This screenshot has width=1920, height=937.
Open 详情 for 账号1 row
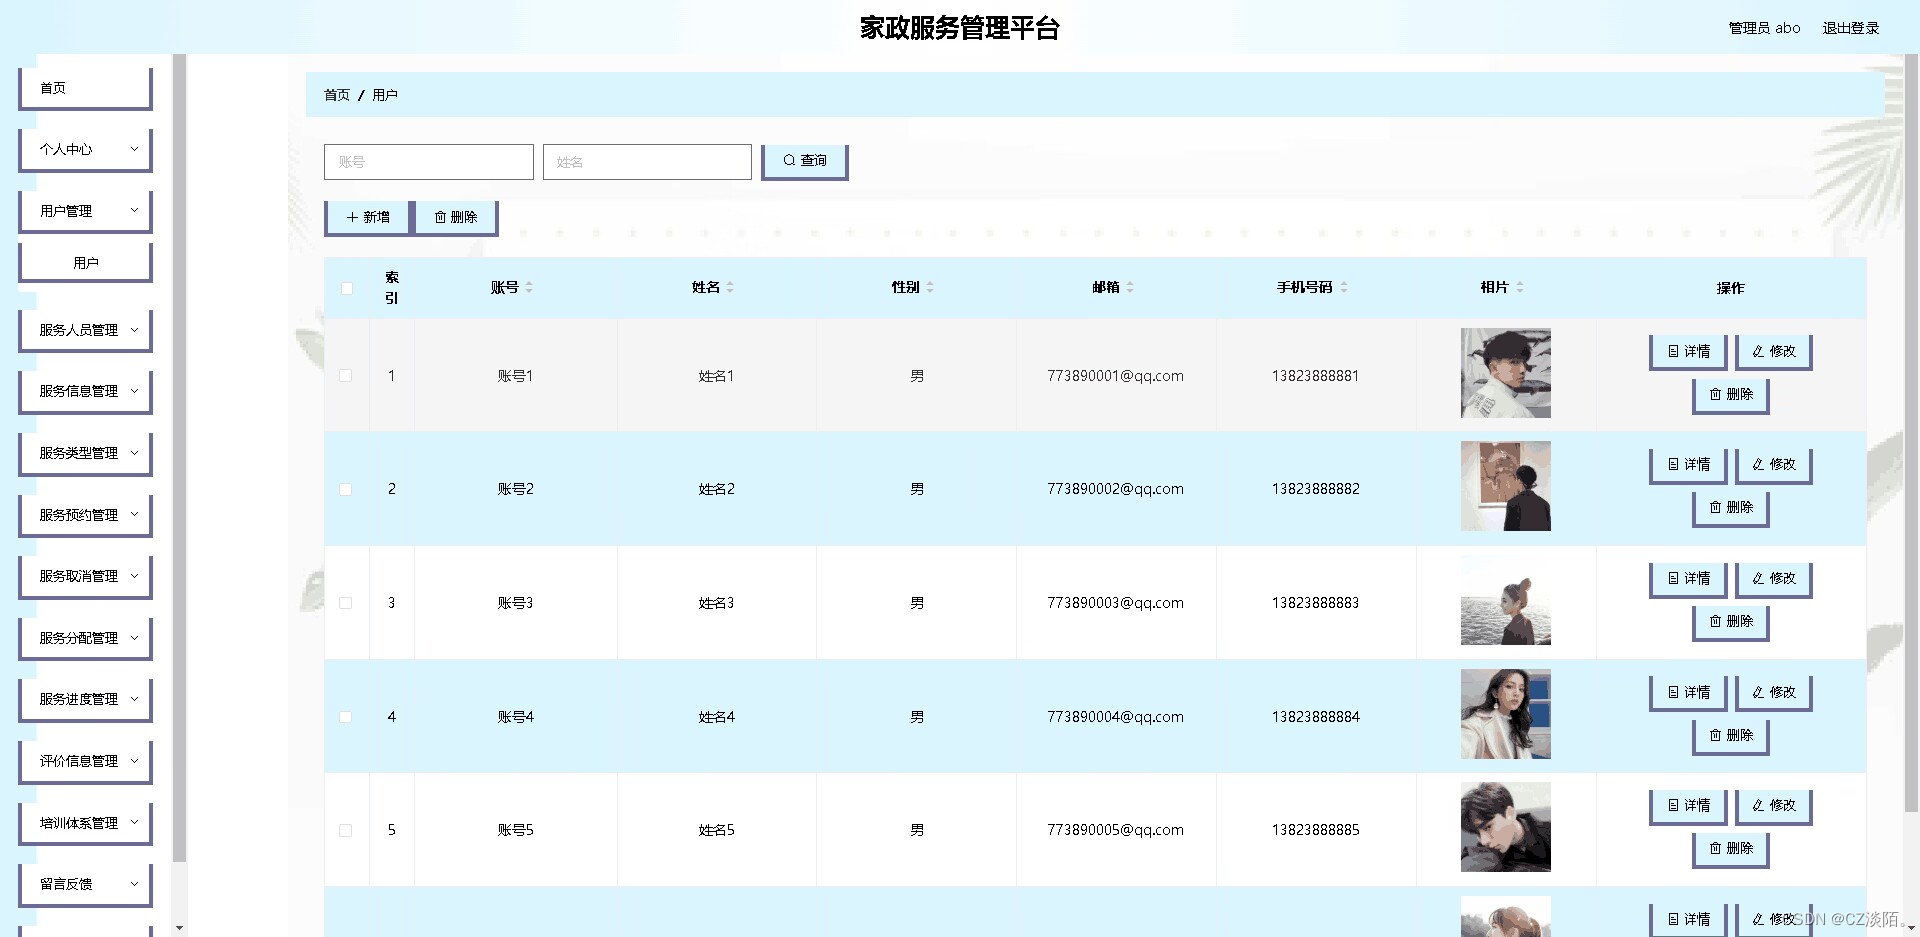pos(1688,352)
